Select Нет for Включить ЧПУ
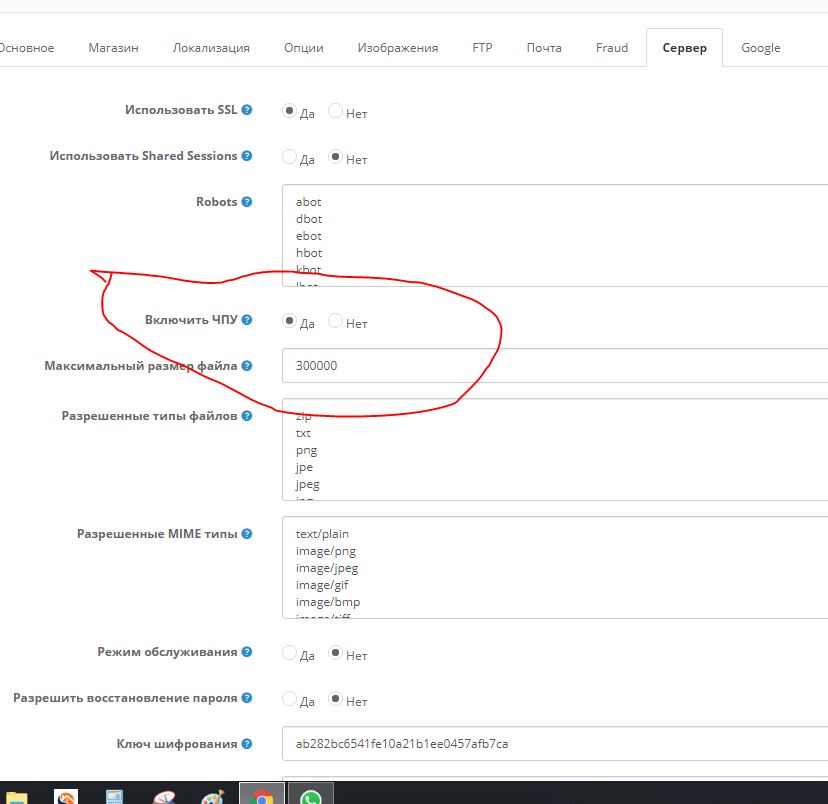Viewport: 828px width, 804px height. click(336, 321)
